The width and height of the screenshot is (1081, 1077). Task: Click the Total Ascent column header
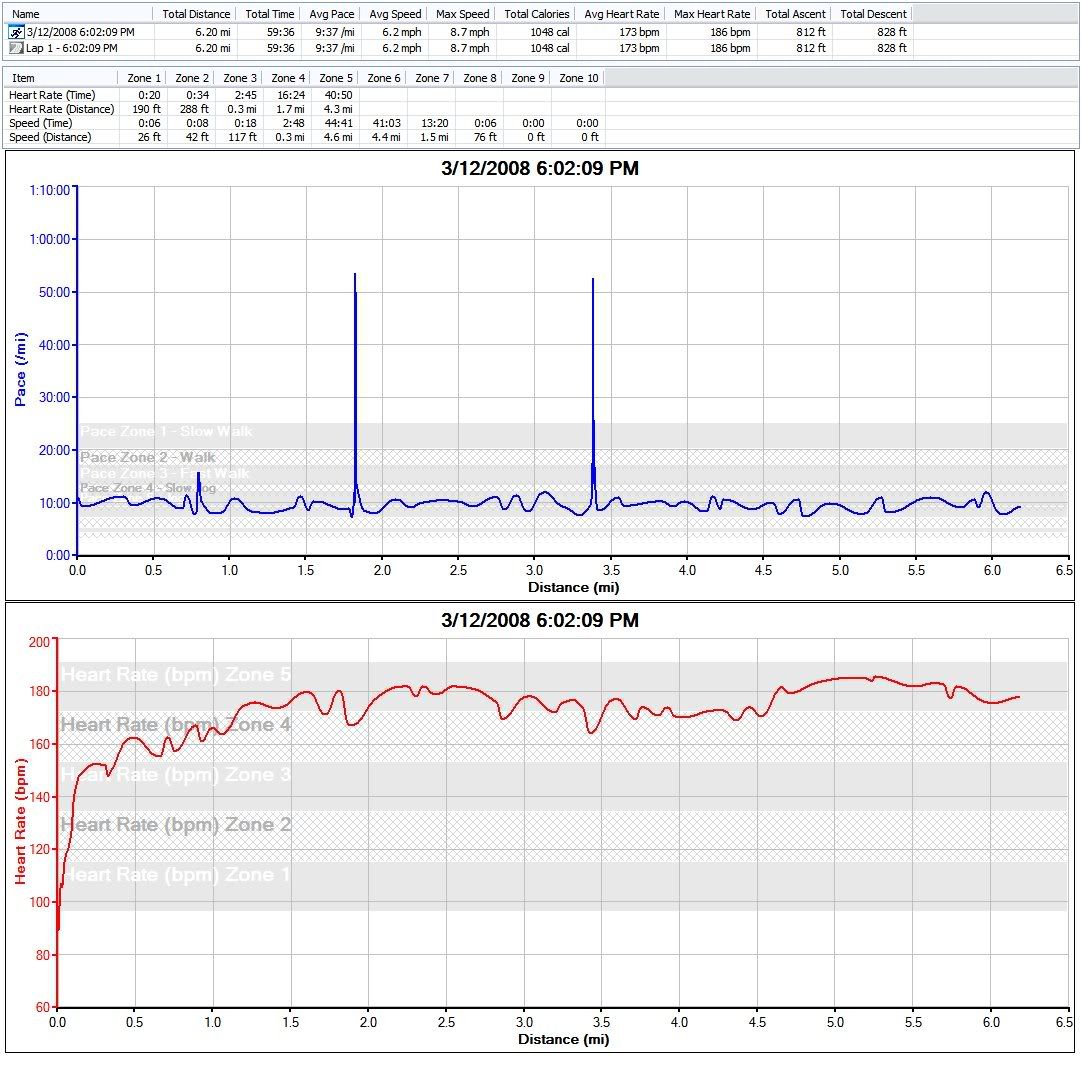(794, 14)
